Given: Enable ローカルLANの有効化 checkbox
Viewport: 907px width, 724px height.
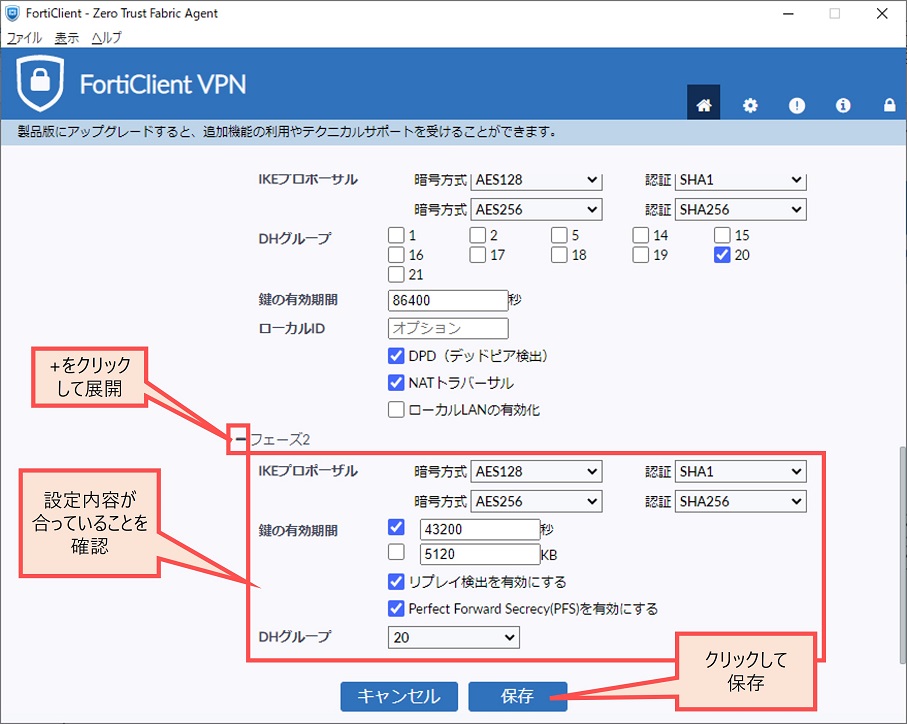Looking at the screenshot, I should 397,409.
